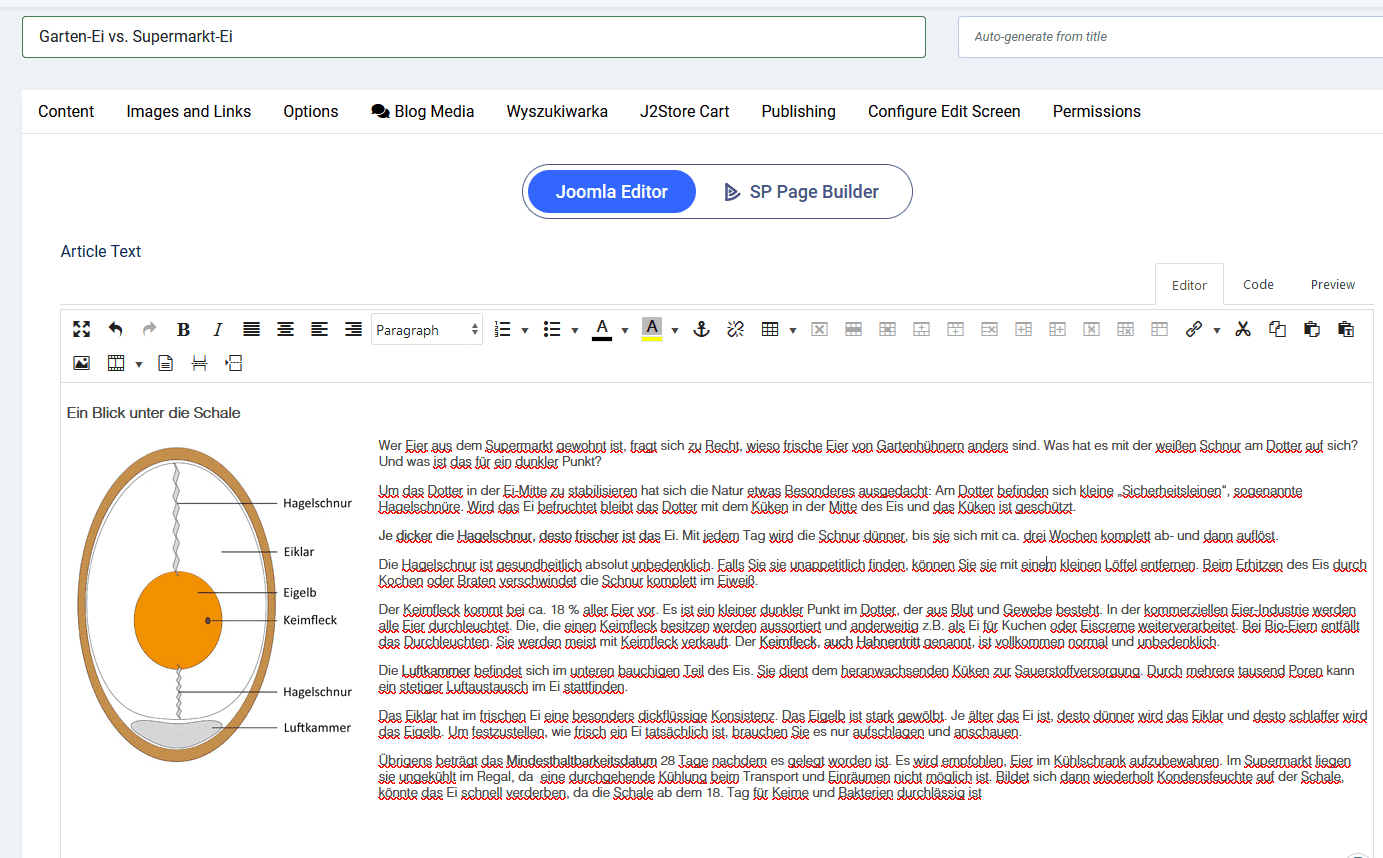Insert an anchor with the anchor icon
Image resolution: width=1383 pixels, height=858 pixels.
tap(702, 329)
